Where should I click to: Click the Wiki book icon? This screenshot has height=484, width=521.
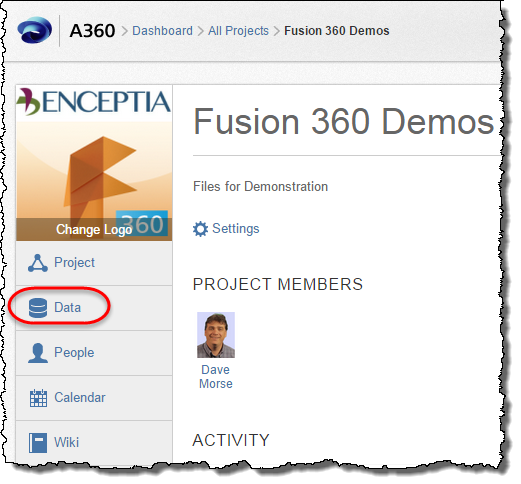click(38, 443)
